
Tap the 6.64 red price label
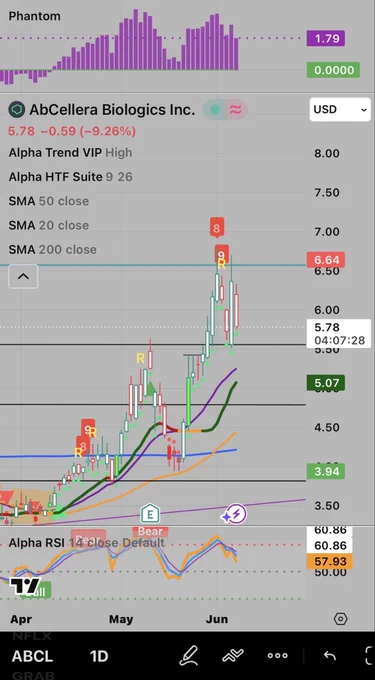(x=326, y=260)
